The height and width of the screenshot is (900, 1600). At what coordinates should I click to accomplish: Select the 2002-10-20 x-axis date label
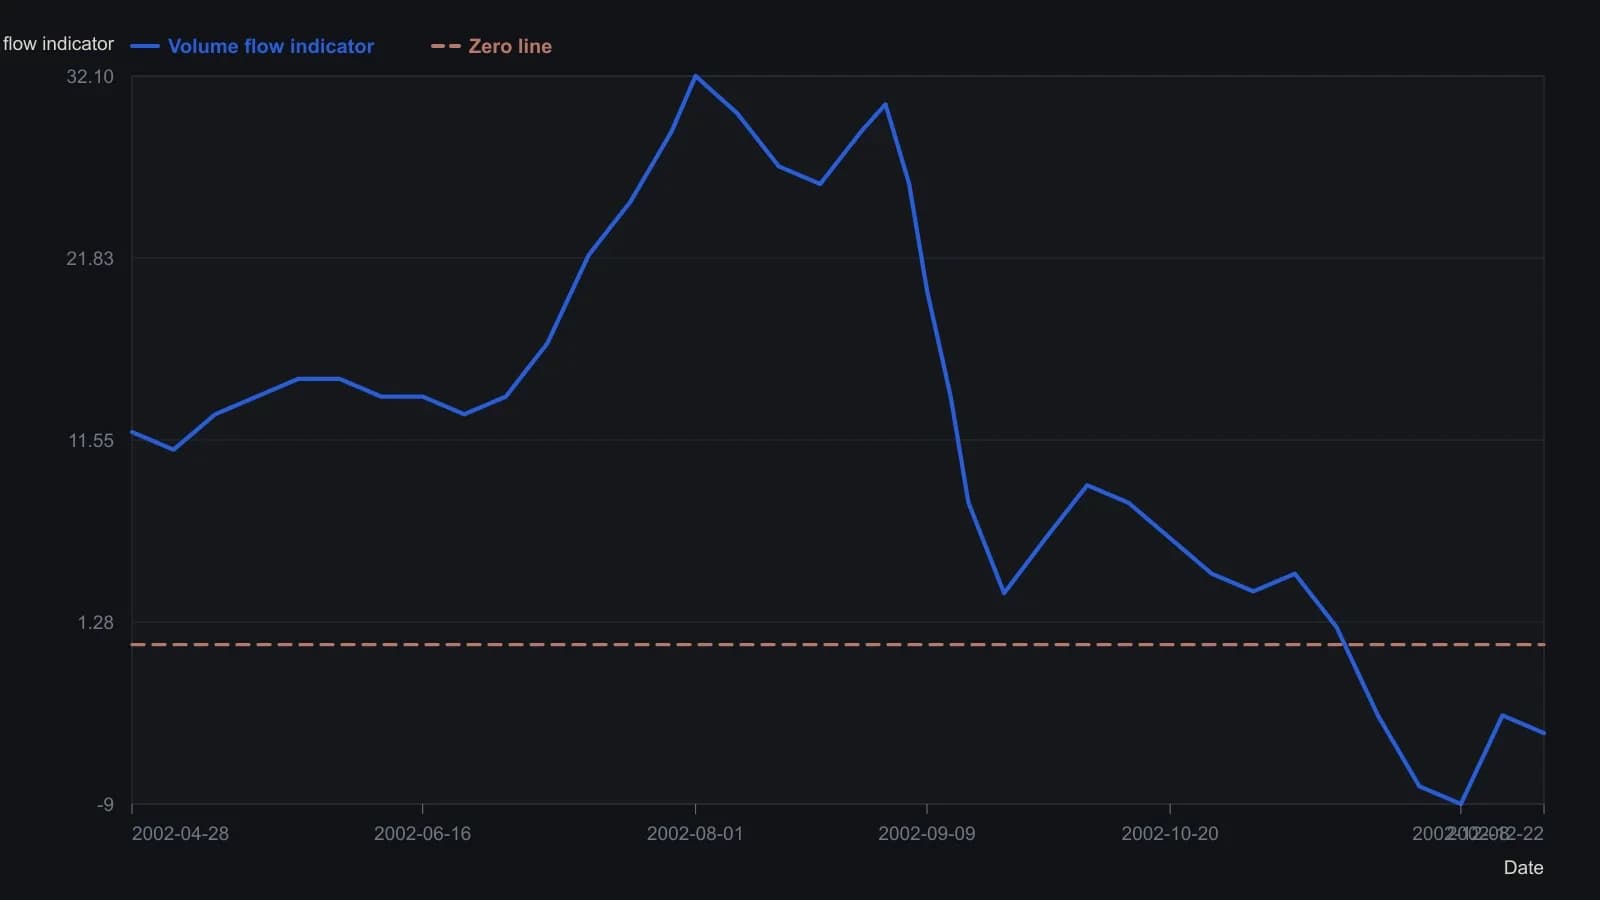pos(1170,833)
